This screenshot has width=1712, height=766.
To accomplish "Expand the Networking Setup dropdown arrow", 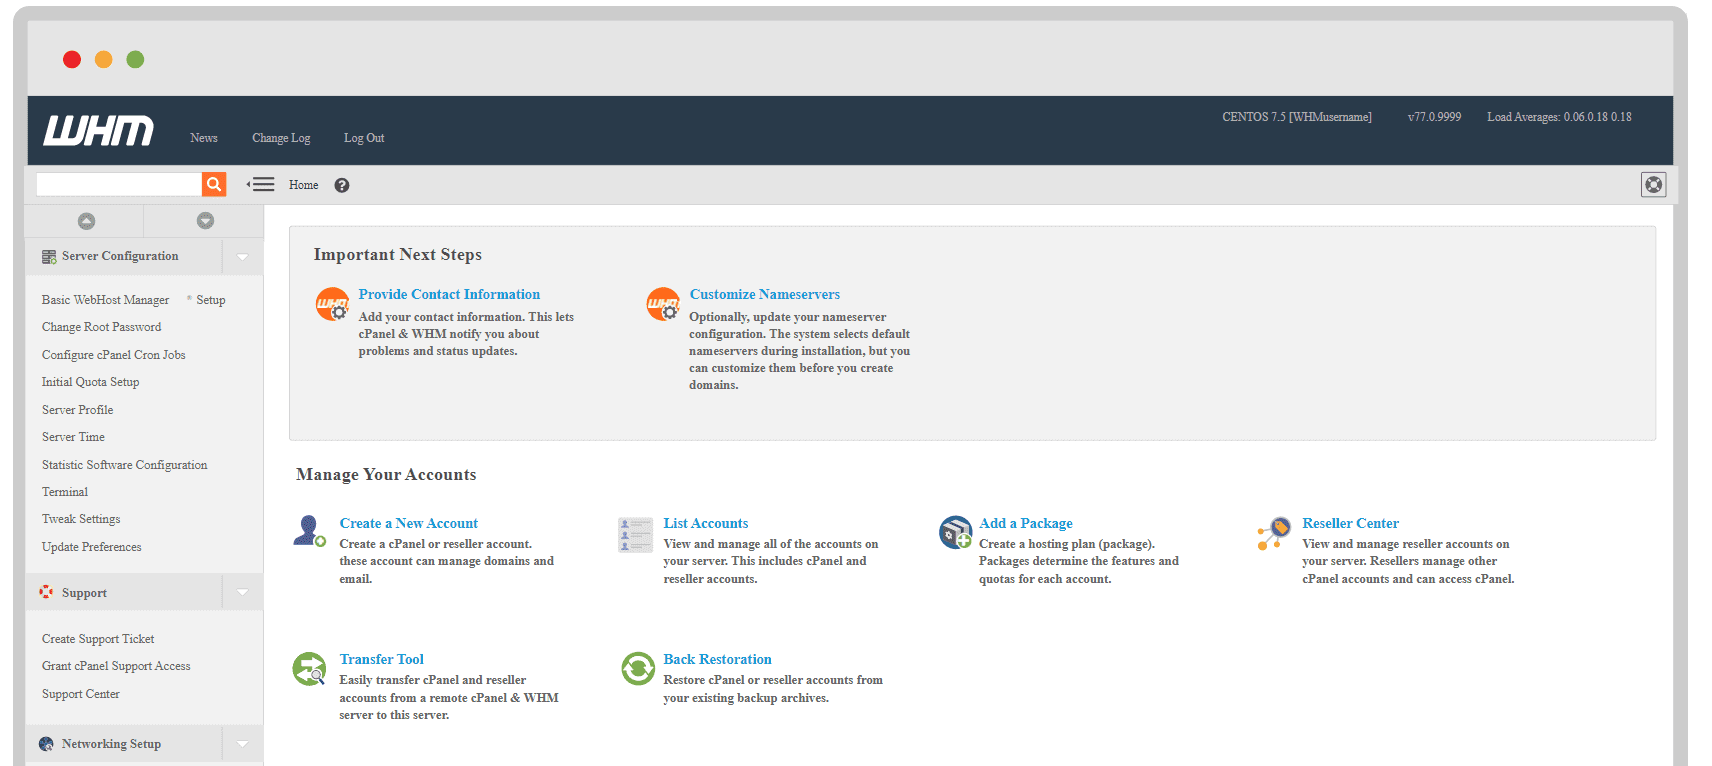I will pyautogui.click(x=242, y=744).
